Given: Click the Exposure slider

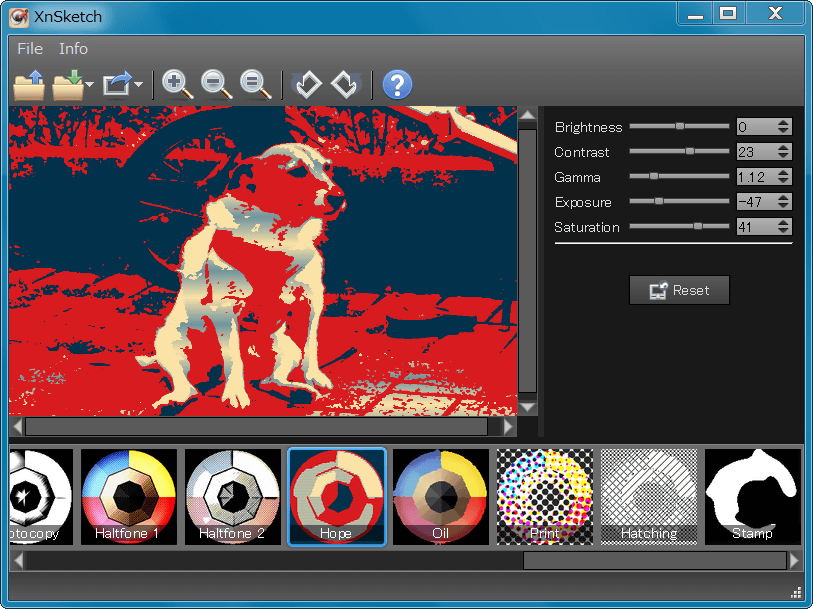Looking at the screenshot, I should tap(679, 201).
